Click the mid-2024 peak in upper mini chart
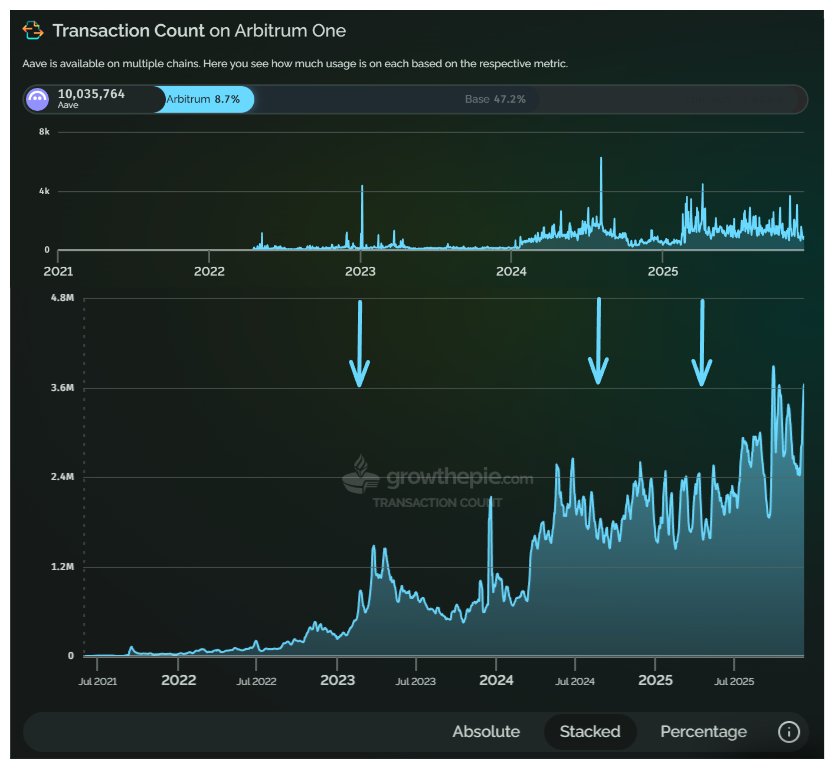This screenshot has width=834, height=768. (x=601, y=162)
